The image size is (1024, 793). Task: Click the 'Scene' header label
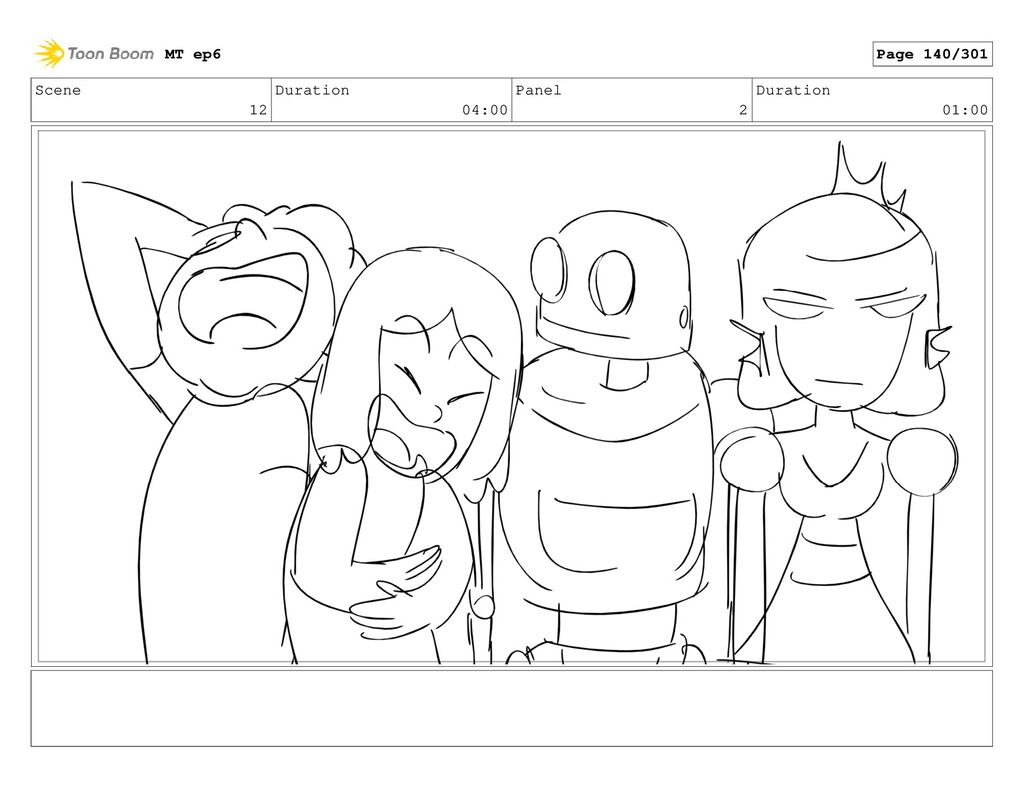[x=58, y=90]
